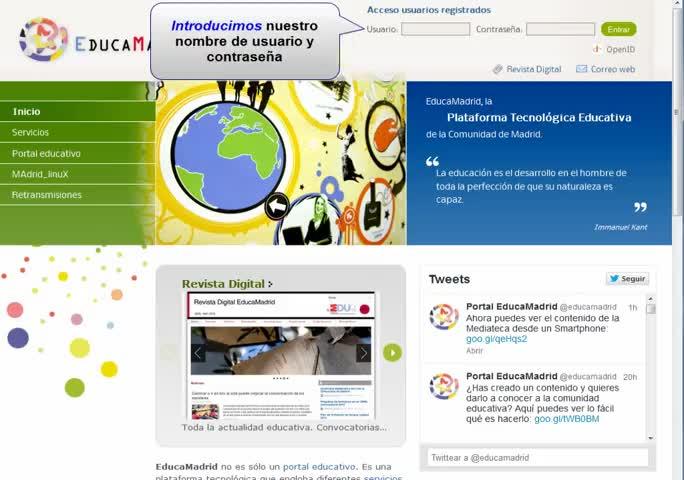684x480 pixels.
Task: Click the Contraseña input field
Action: pyautogui.click(x=560, y=29)
